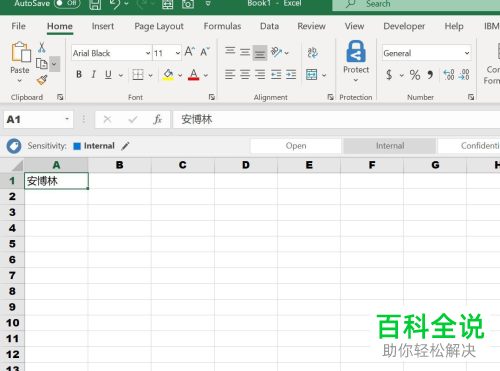
Task: Open the Borders dropdown arrow
Action: click(x=150, y=75)
